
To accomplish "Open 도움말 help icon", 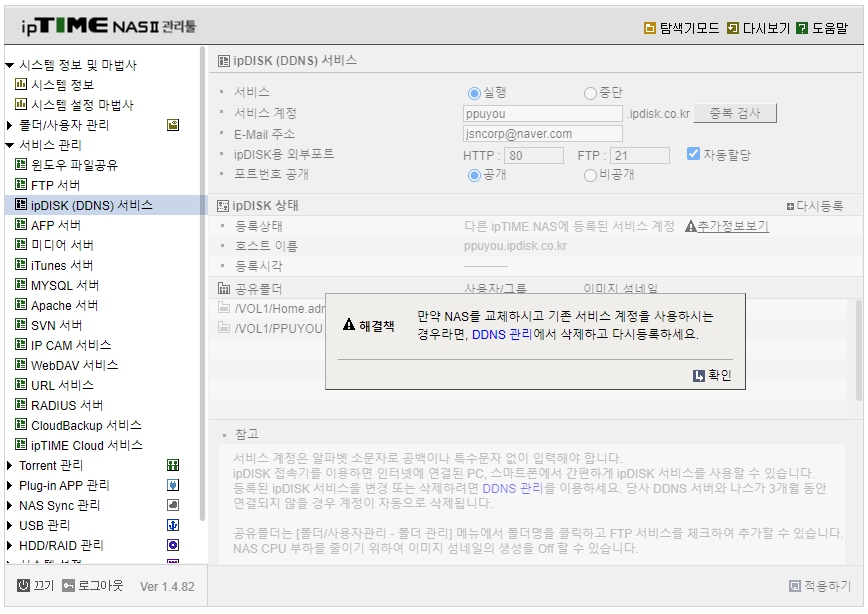I will pos(802,28).
